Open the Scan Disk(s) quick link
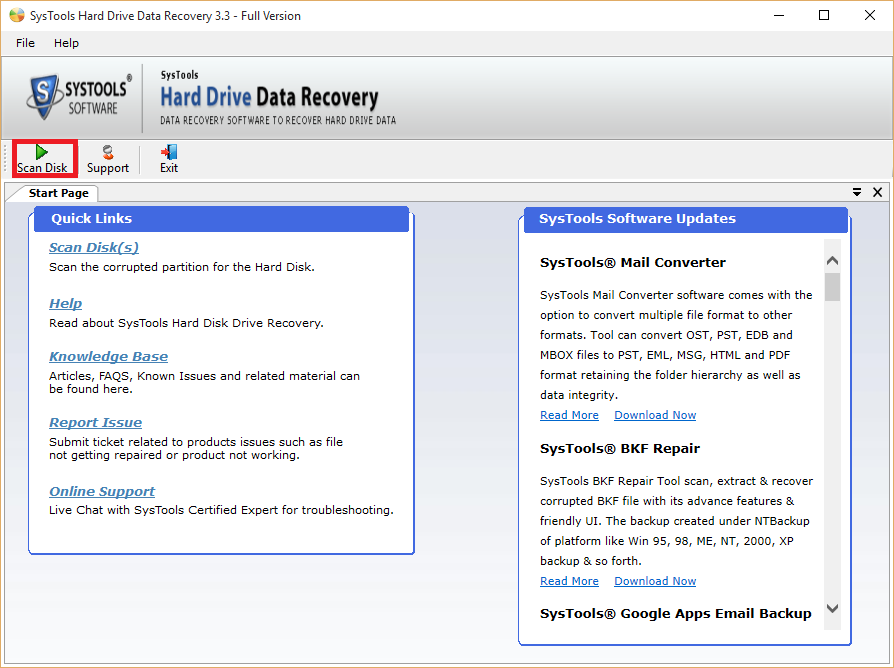The height and width of the screenshot is (668, 894). (x=94, y=247)
